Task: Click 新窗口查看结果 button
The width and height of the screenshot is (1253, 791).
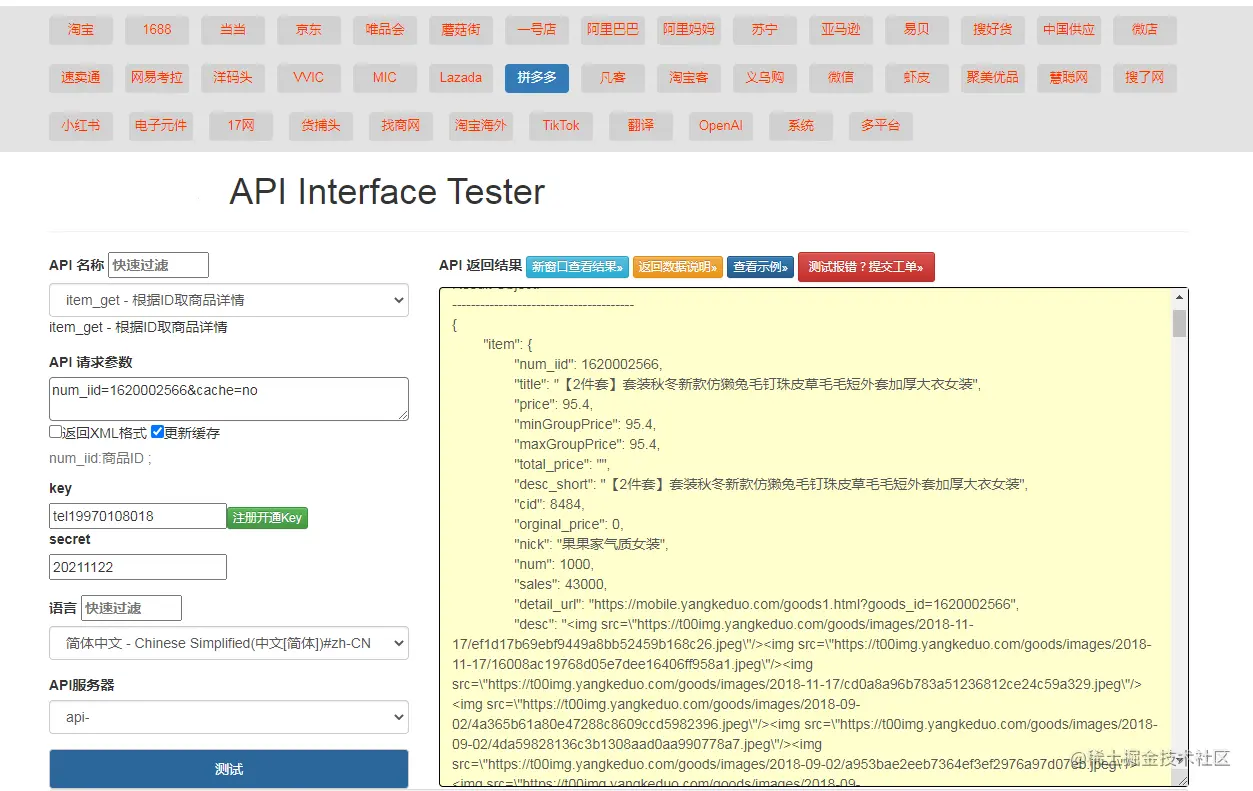Action: tap(577, 267)
